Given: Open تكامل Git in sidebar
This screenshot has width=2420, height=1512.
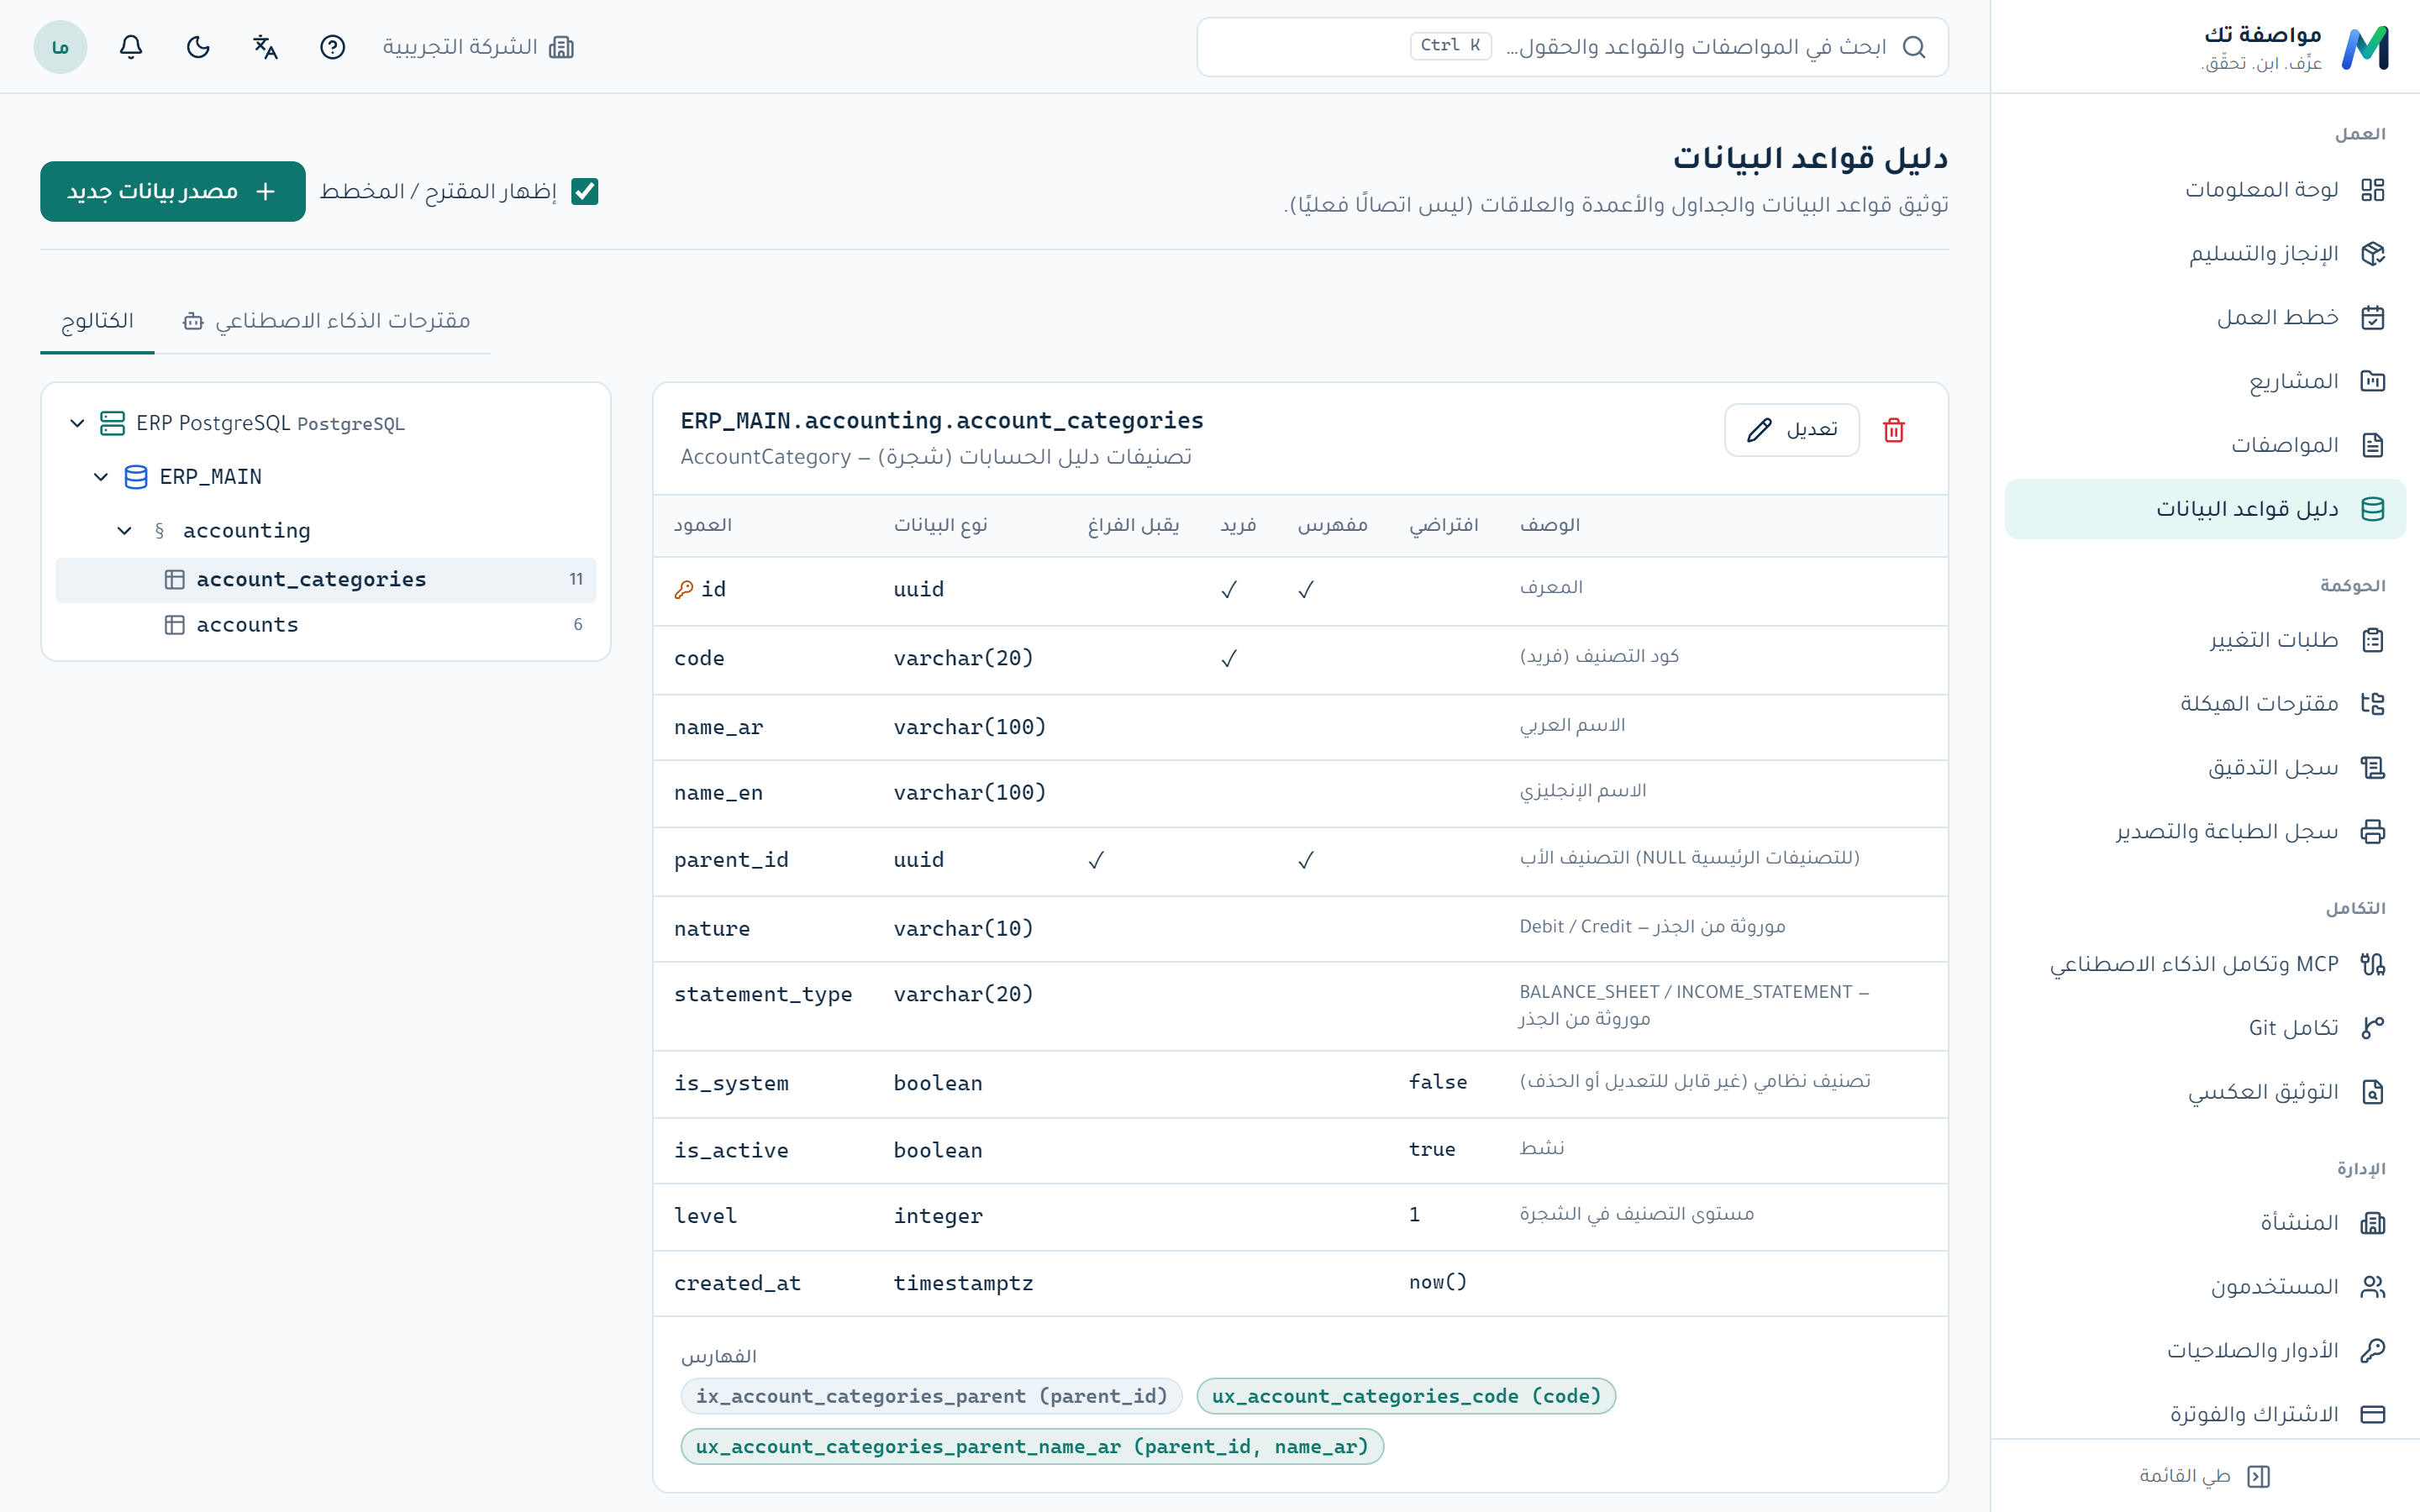Looking at the screenshot, I should [x=2205, y=1028].
